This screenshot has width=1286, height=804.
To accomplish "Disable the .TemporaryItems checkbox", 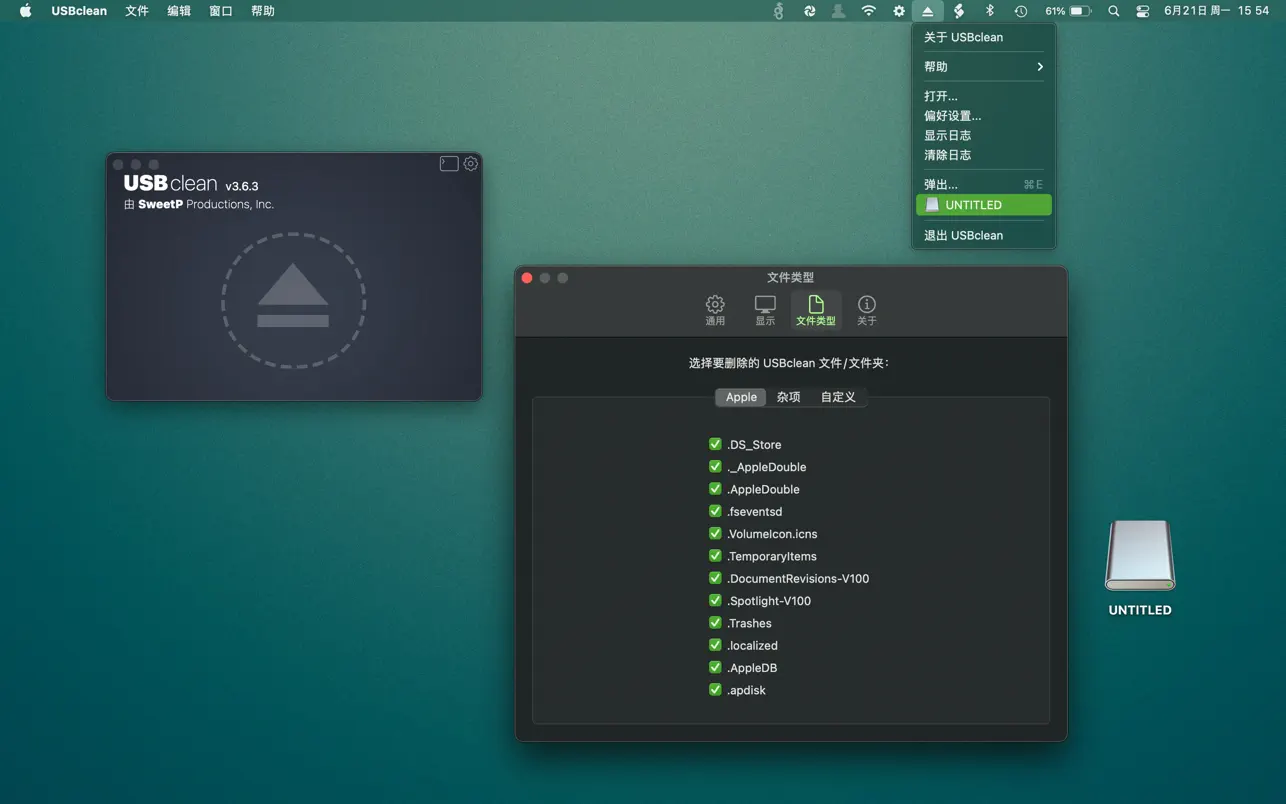I will point(715,556).
